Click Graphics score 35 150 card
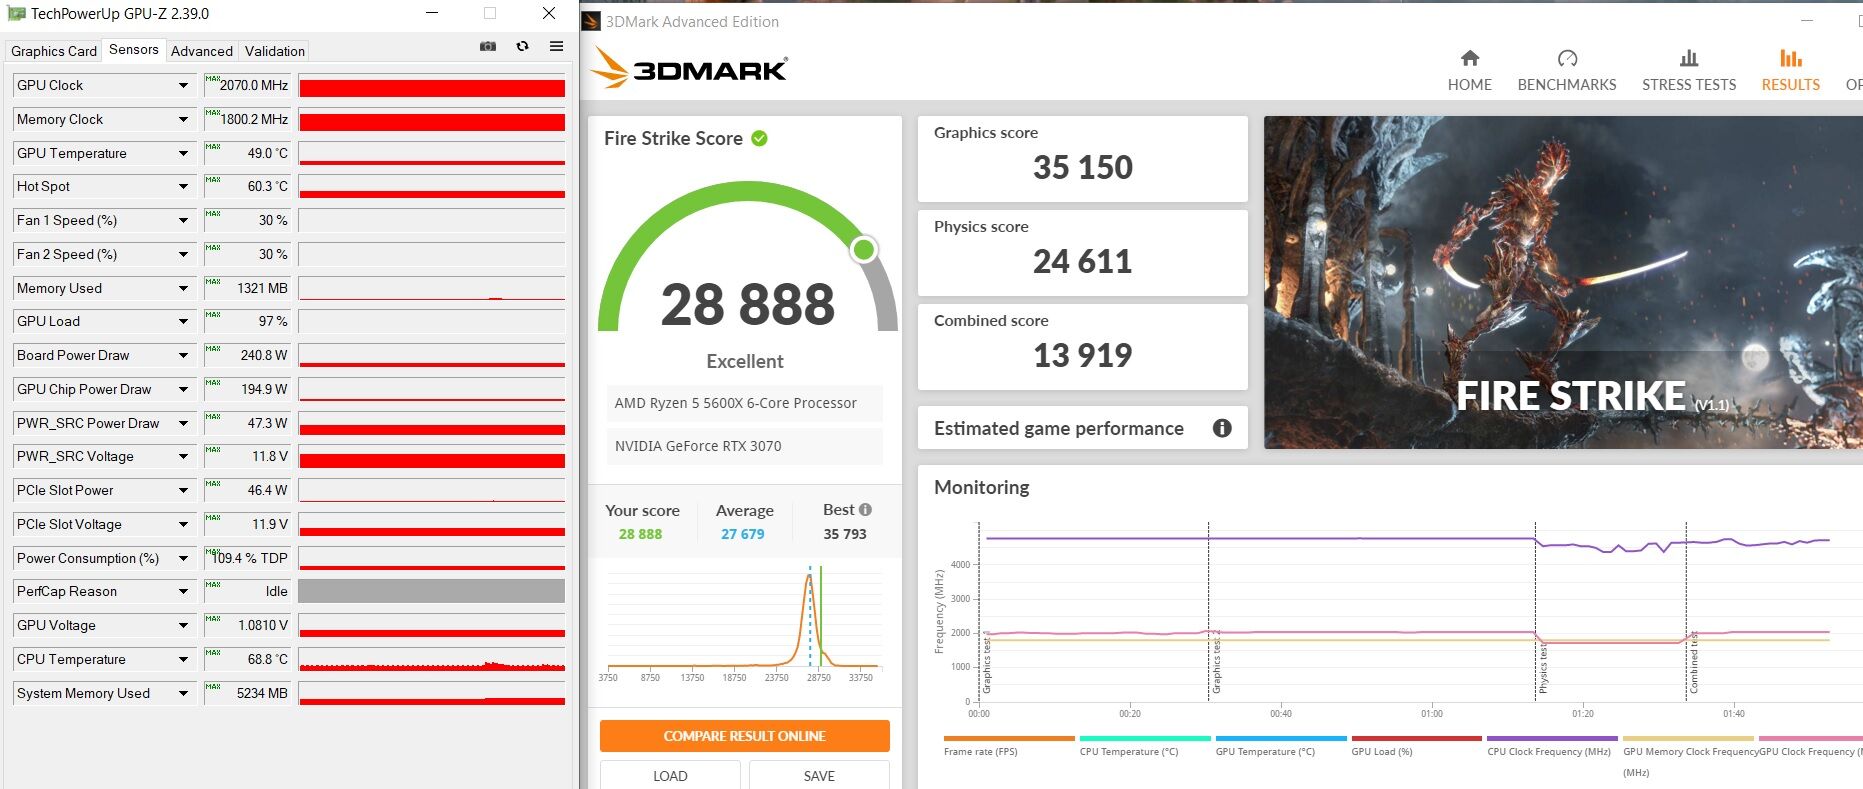1863x789 pixels. [x=1082, y=159]
